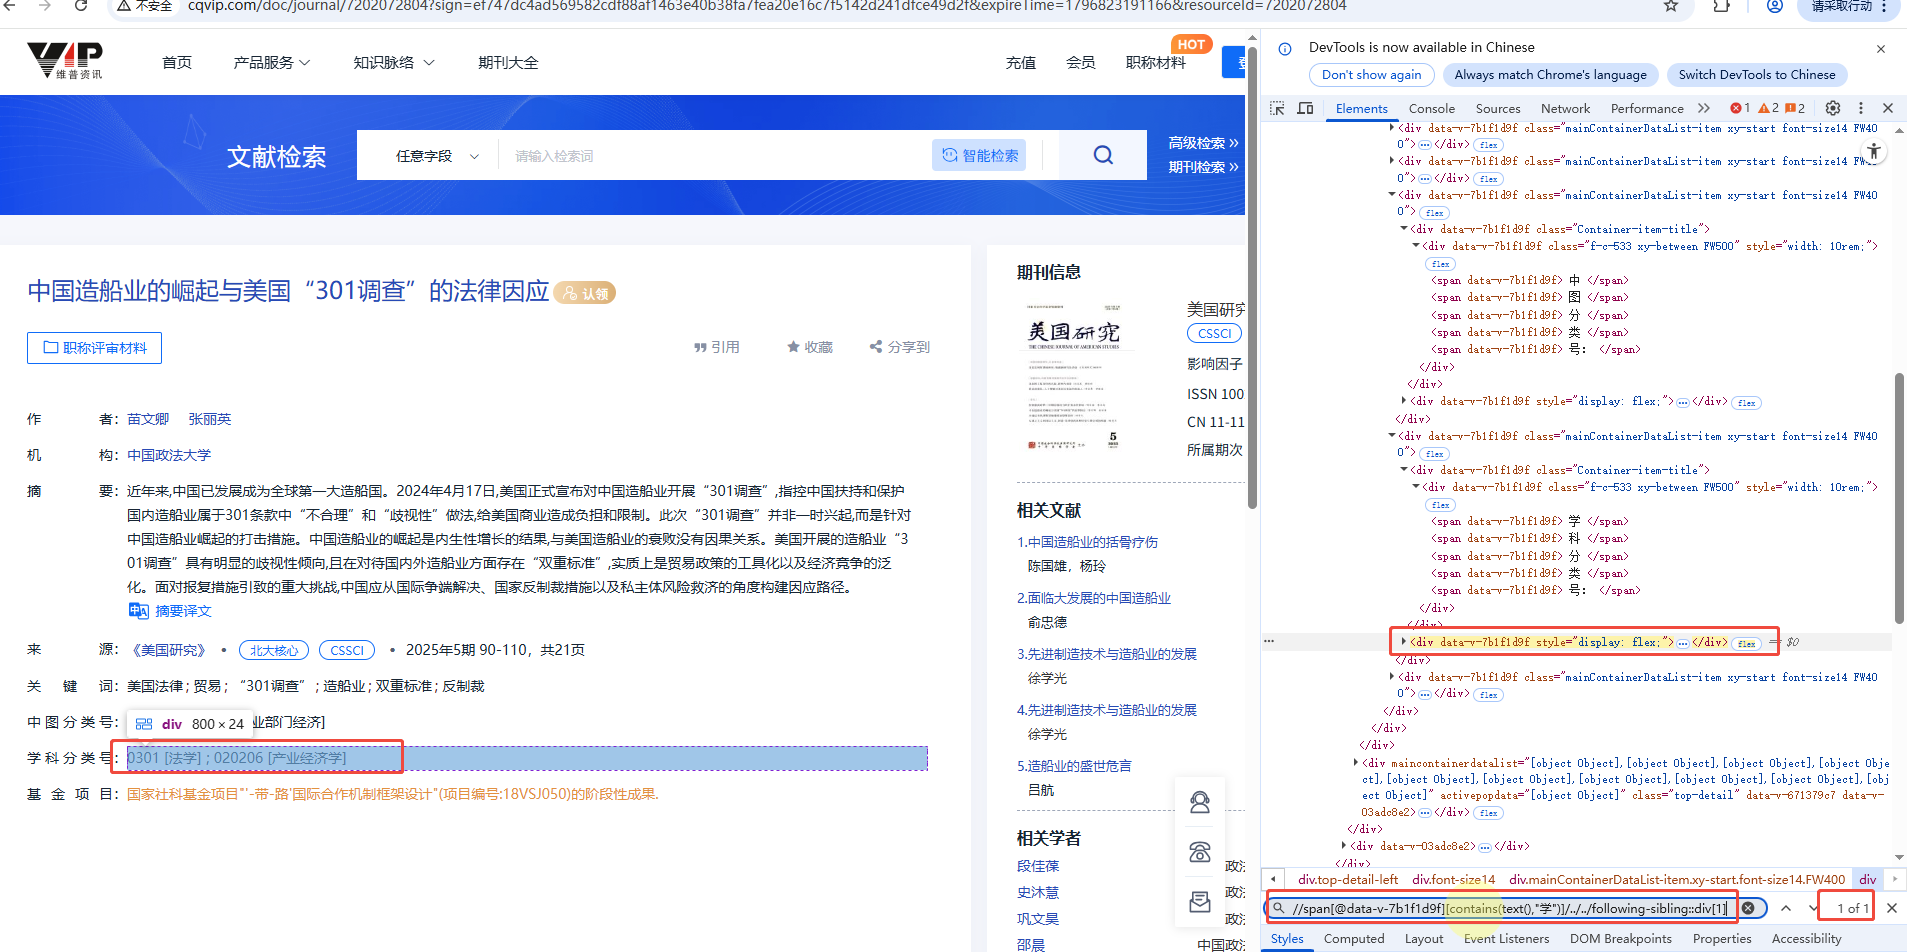Click the 请输入检索词 search input
This screenshot has height=952, width=1907.
coord(715,156)
